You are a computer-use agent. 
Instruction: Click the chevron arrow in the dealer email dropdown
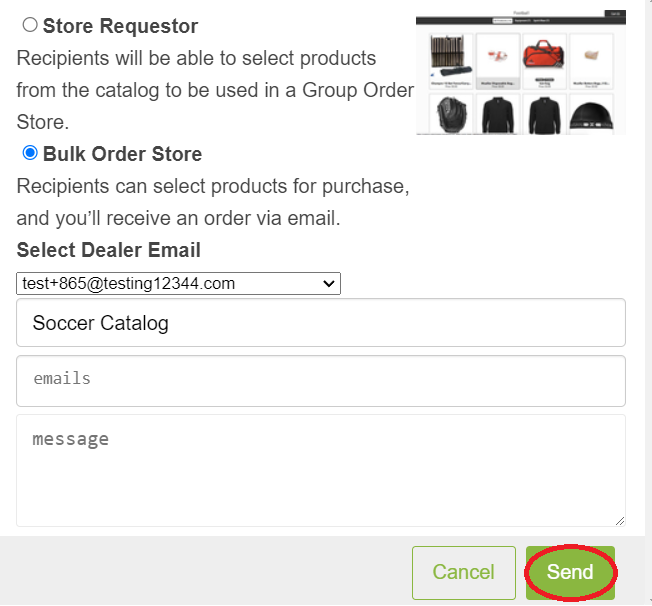pyautogui.click(x=328, y=284)
